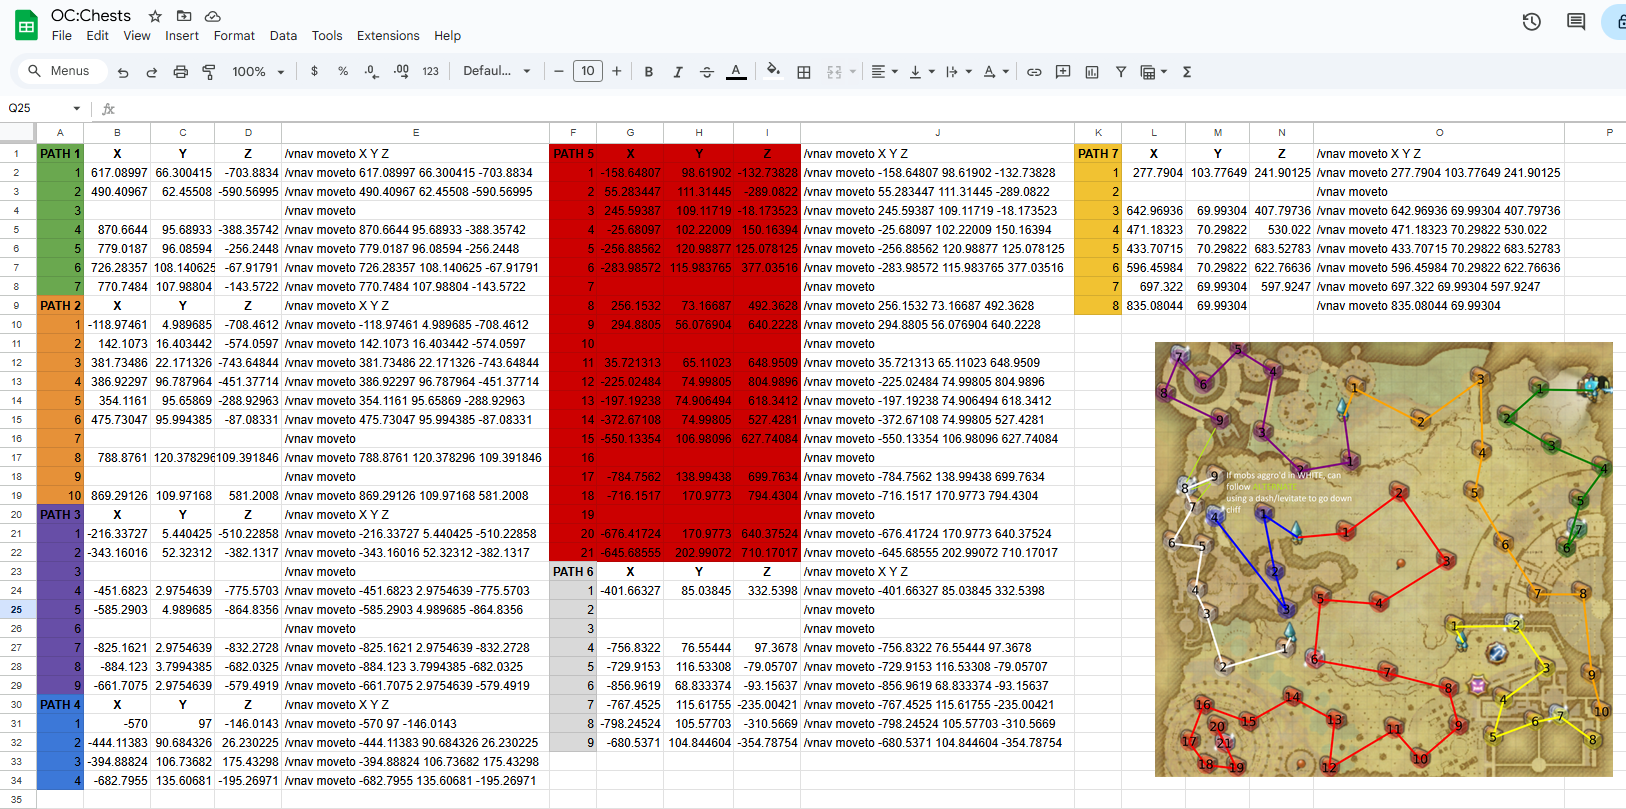This screenshot has width=1626, height=809.
Task: Open the Borders tool
Action: 804,72
